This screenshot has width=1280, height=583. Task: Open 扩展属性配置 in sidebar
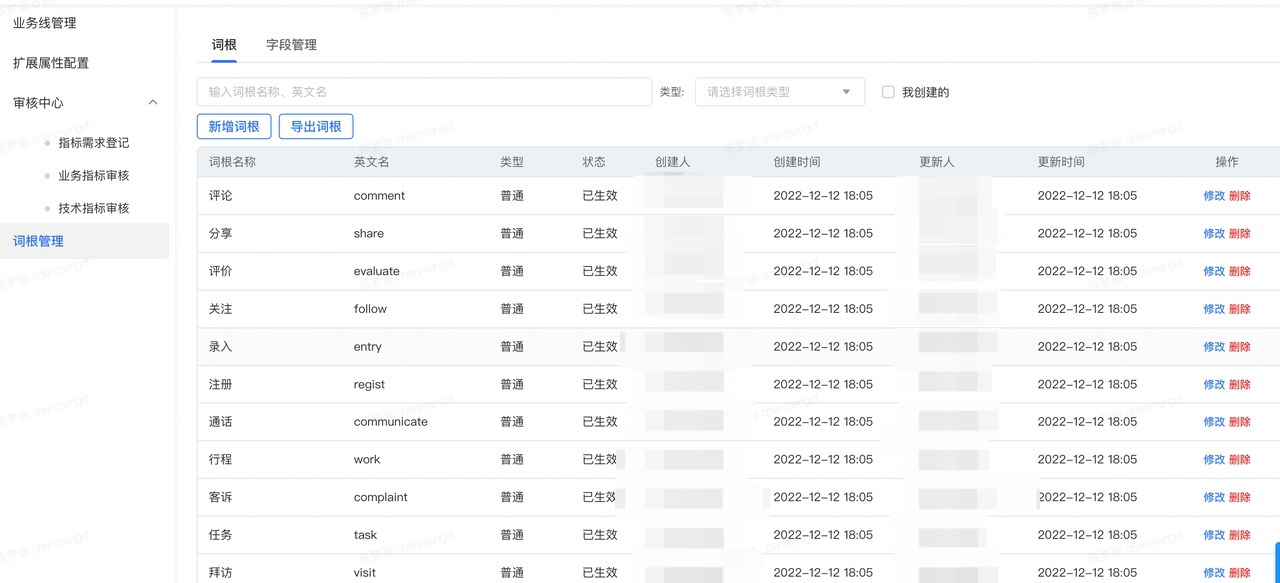click(51, 63)
